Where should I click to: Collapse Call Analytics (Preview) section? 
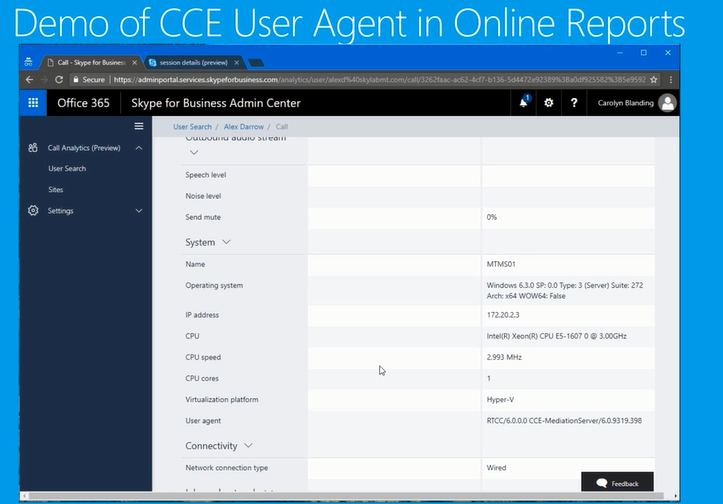click(139, 148)
